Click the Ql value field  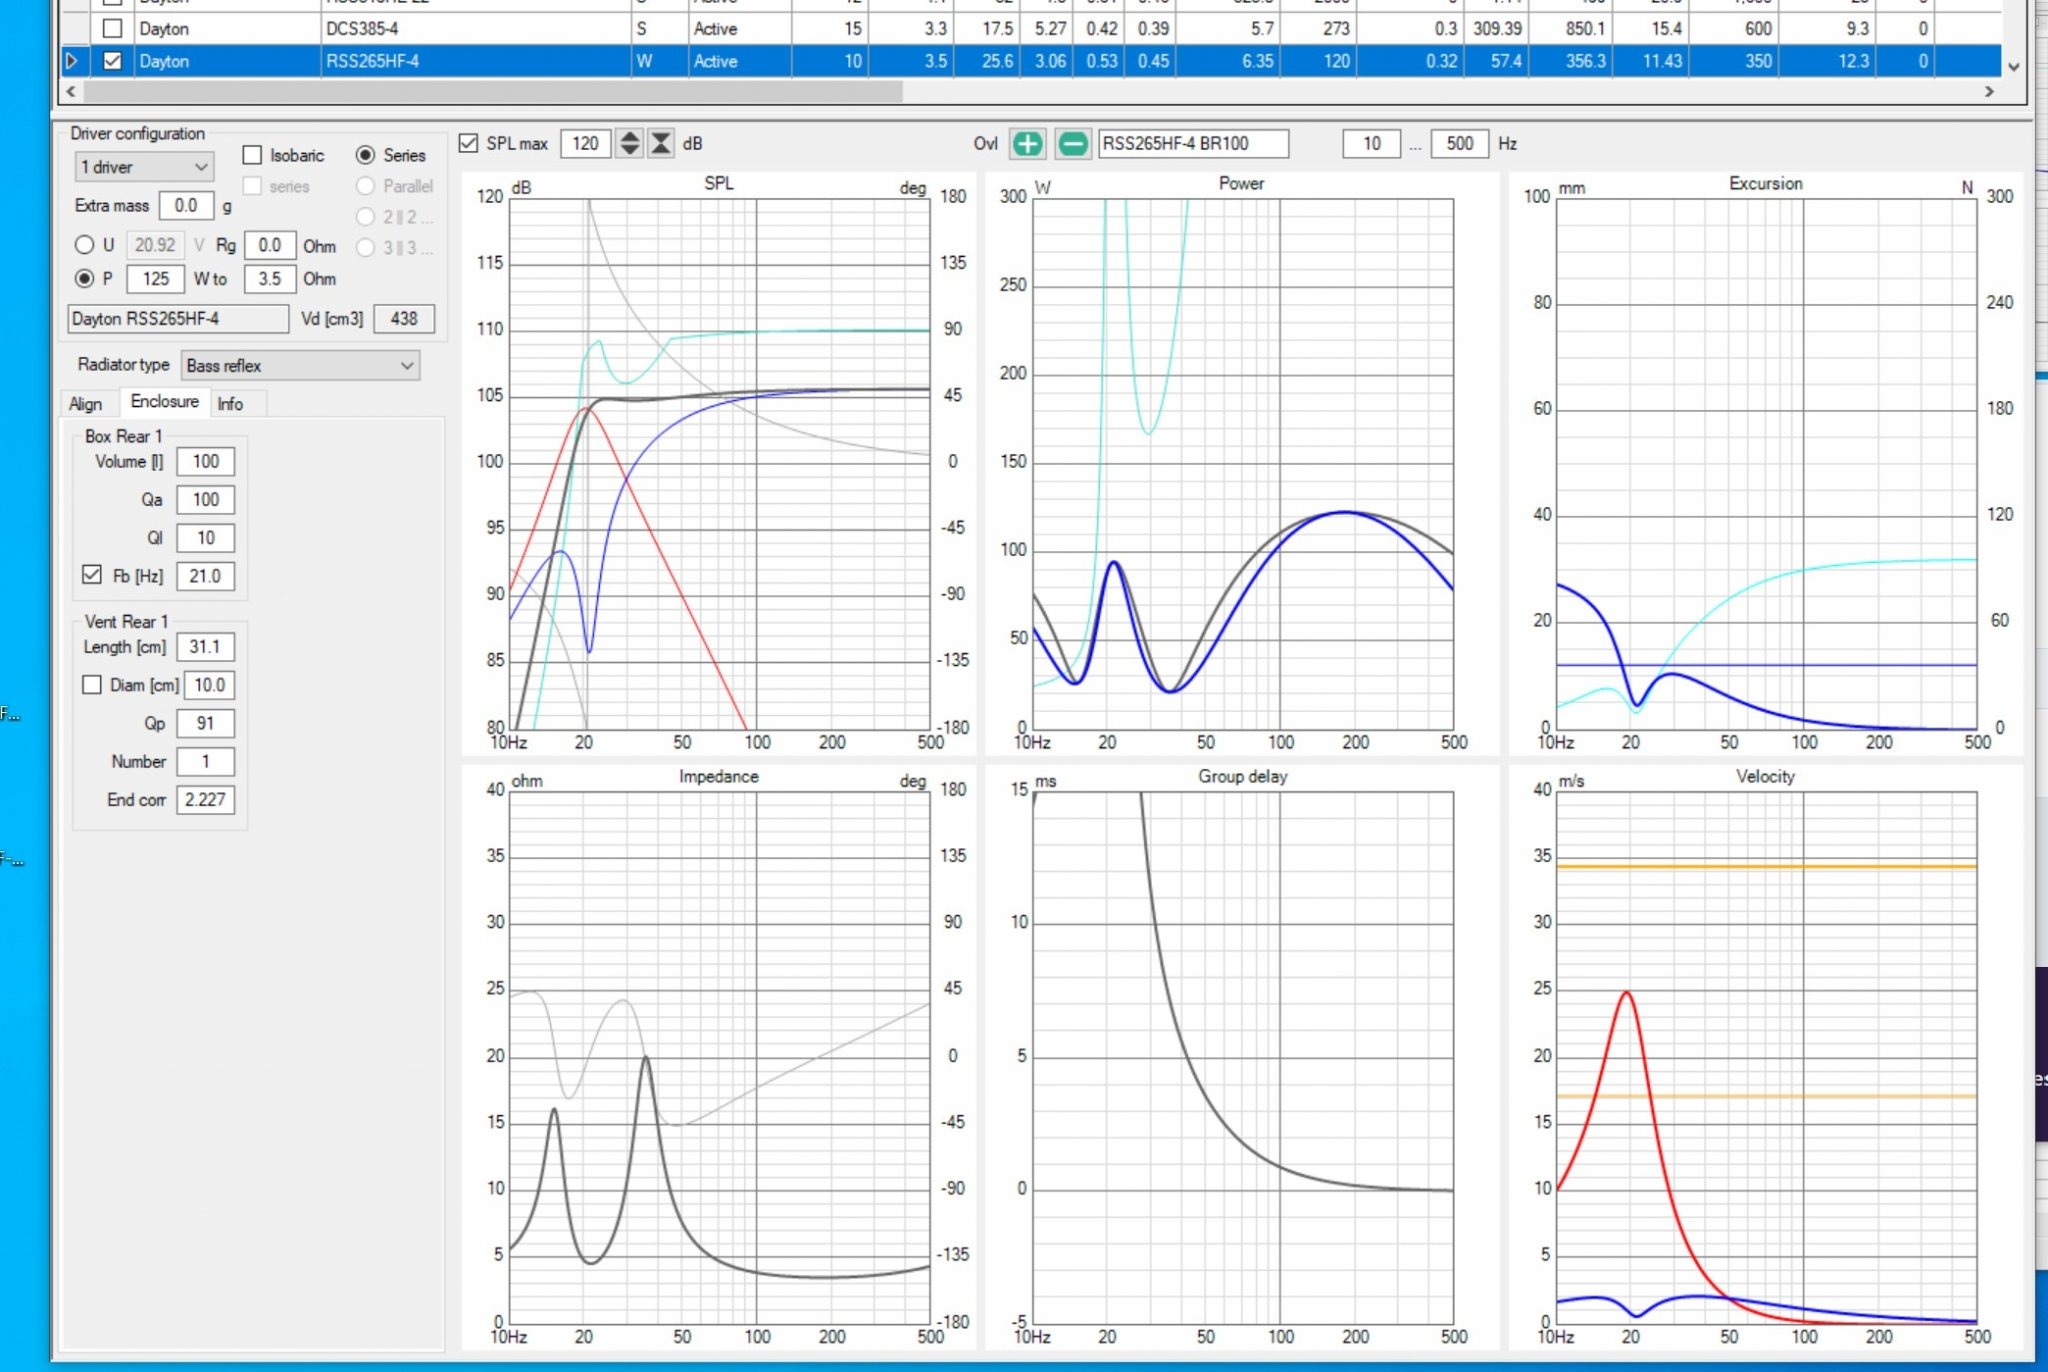point(206,538)
